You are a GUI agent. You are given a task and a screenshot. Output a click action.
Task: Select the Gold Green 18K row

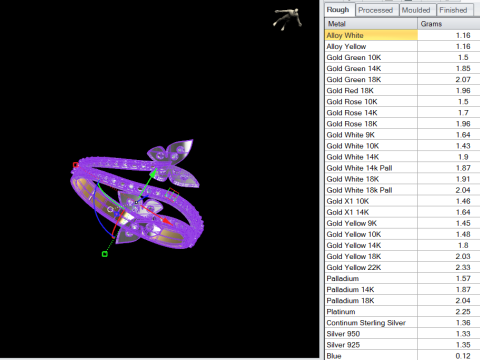(402, 79)
